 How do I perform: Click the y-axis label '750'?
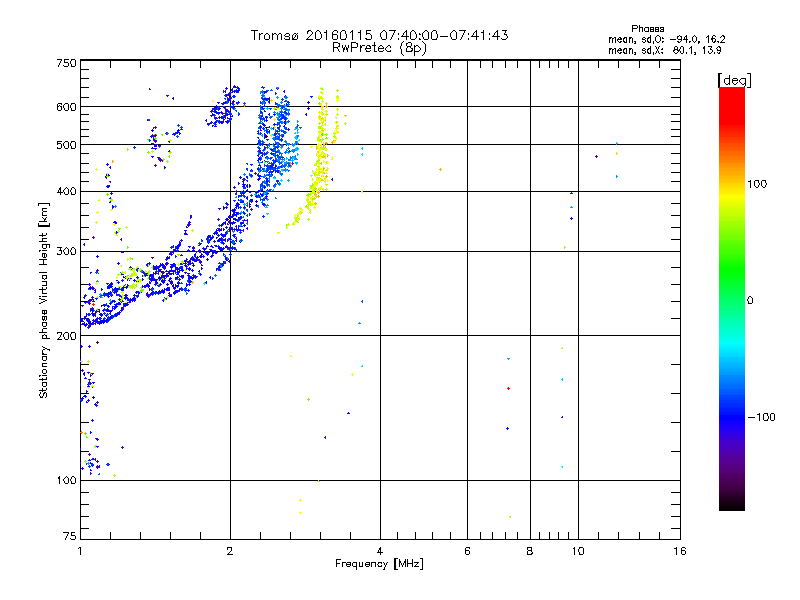pyautogui.click(x=66, y=63)
